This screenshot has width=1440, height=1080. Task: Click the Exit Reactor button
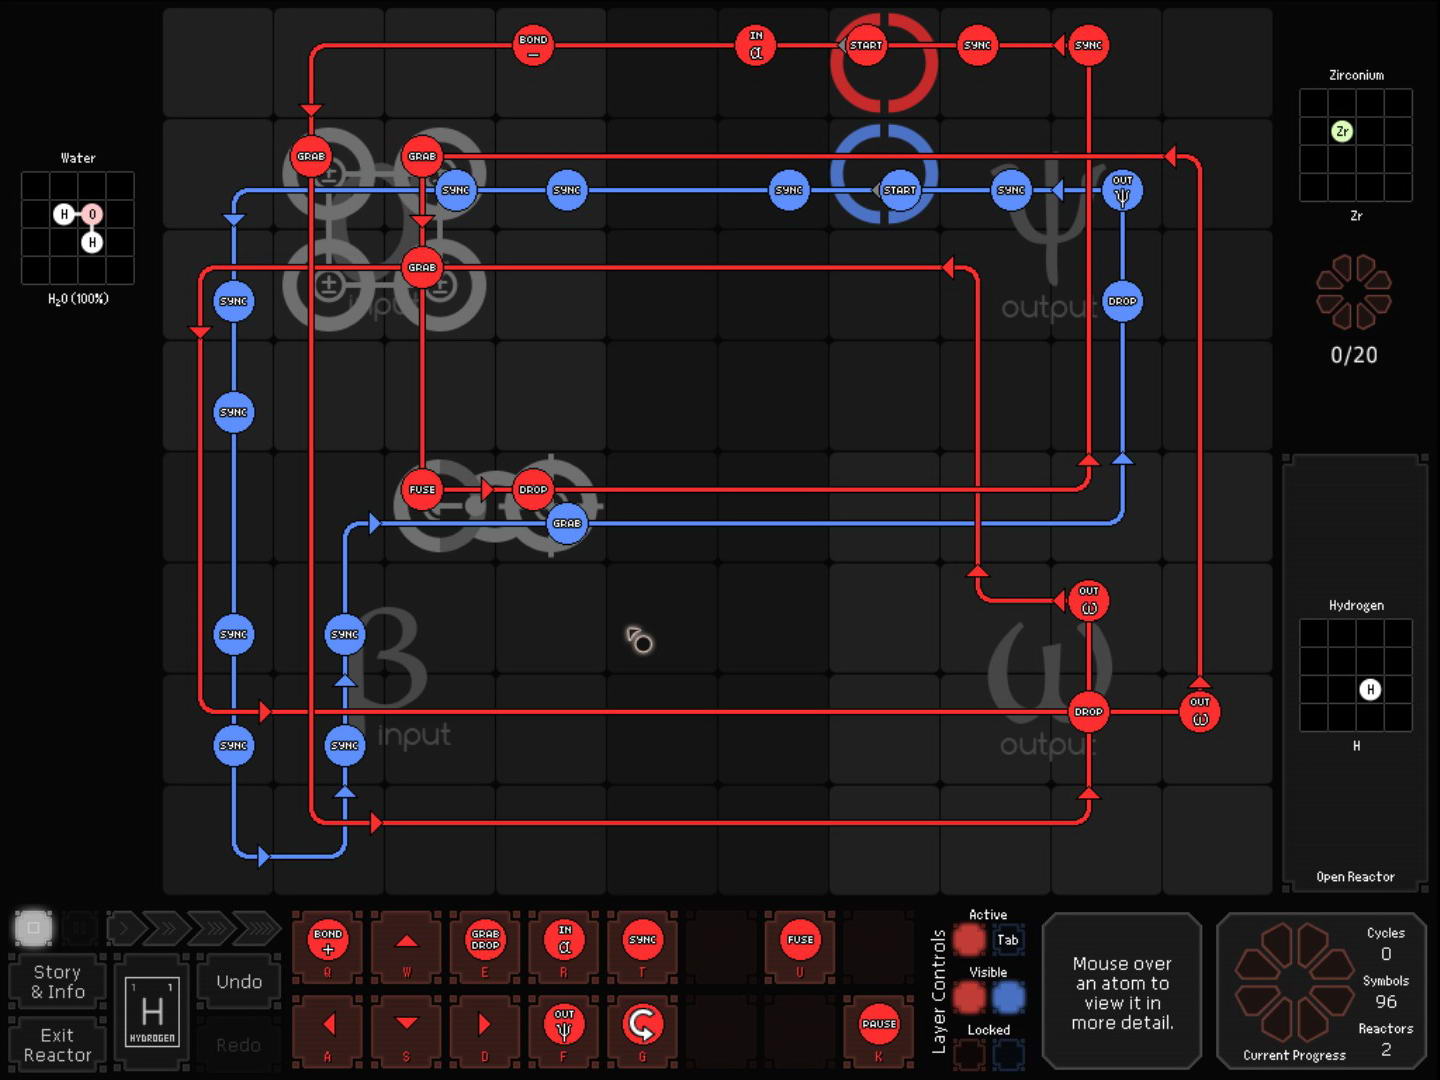(x=58, y=1045)
